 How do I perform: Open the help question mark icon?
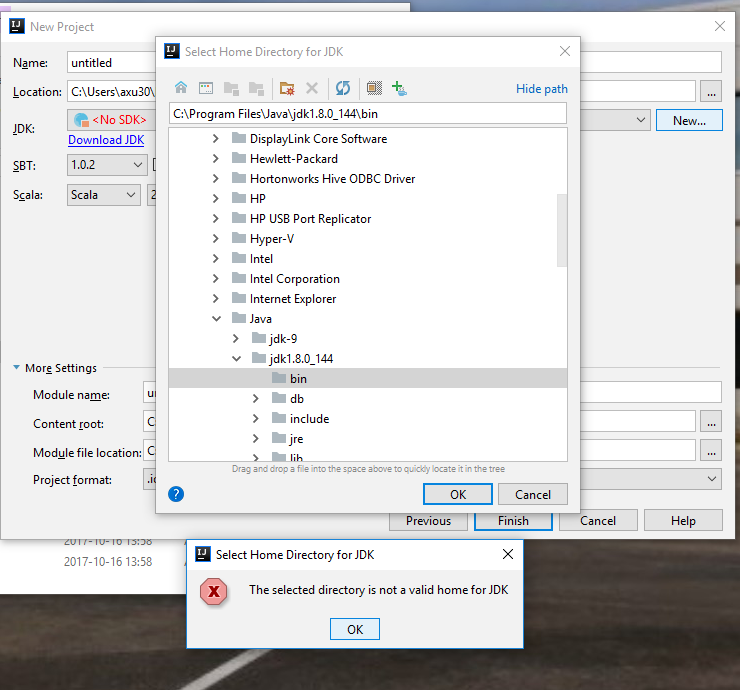(176, 494)
